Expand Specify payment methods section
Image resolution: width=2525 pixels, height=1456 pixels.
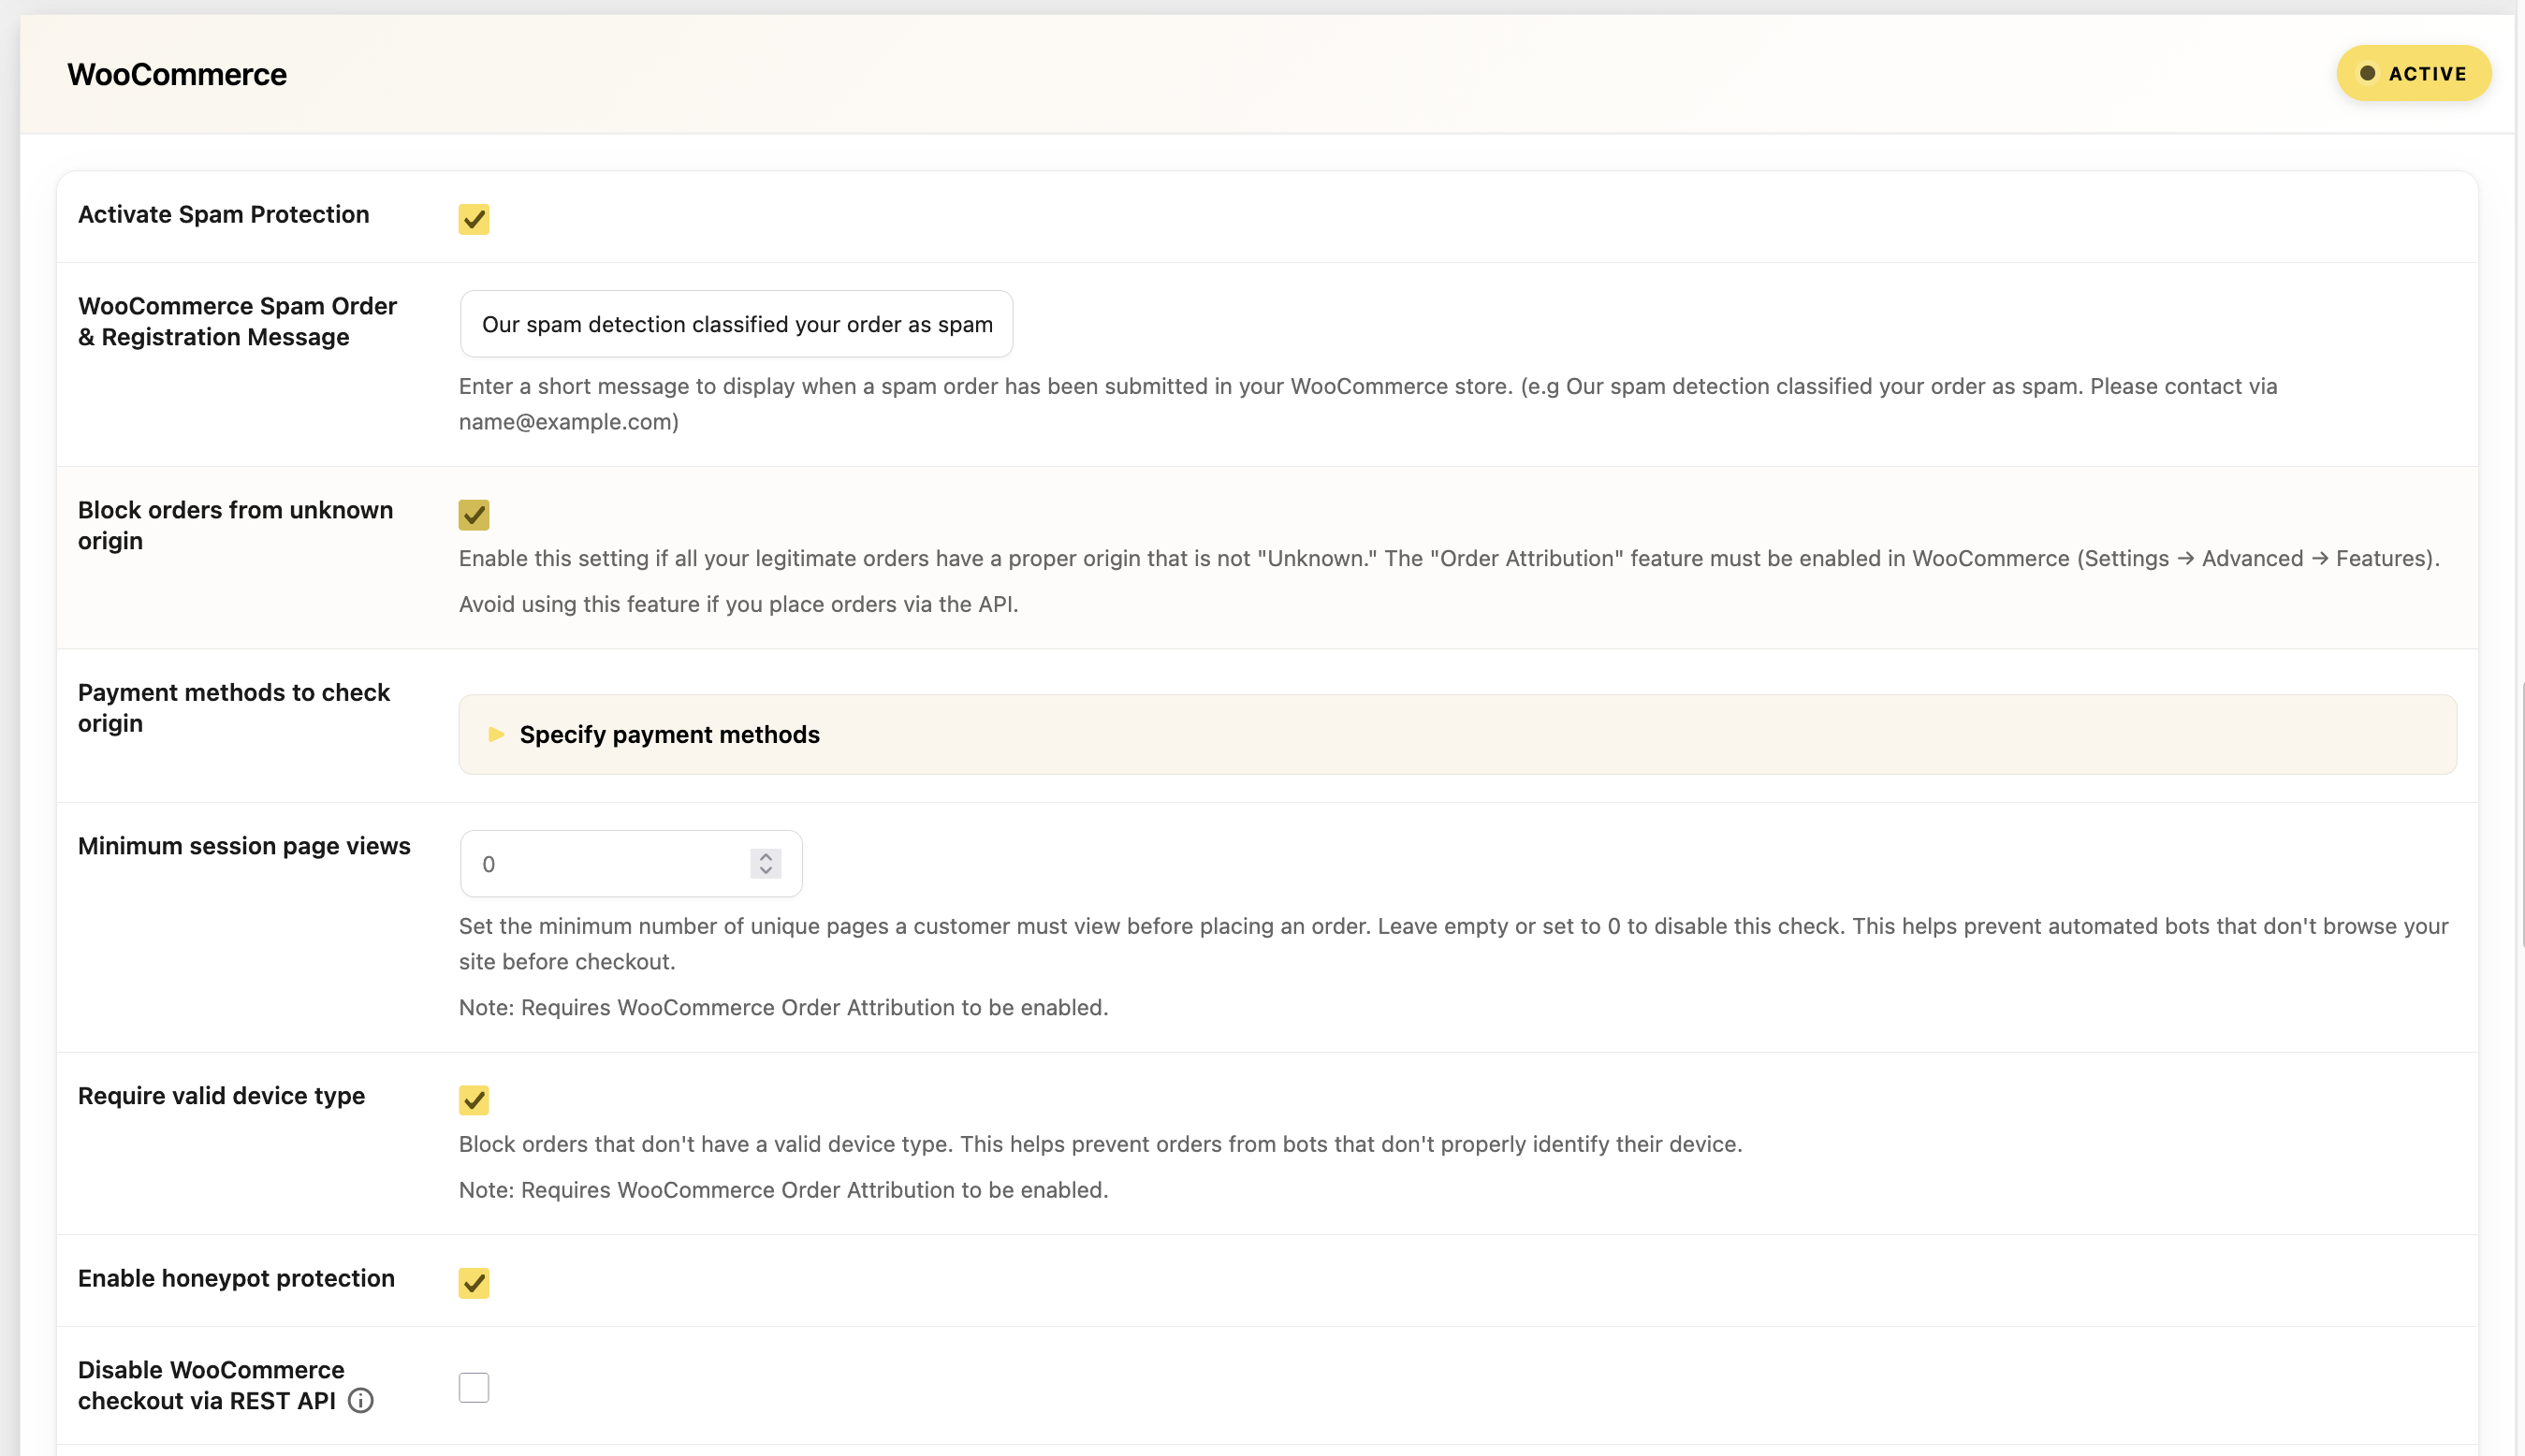(x=1457, y=735)
